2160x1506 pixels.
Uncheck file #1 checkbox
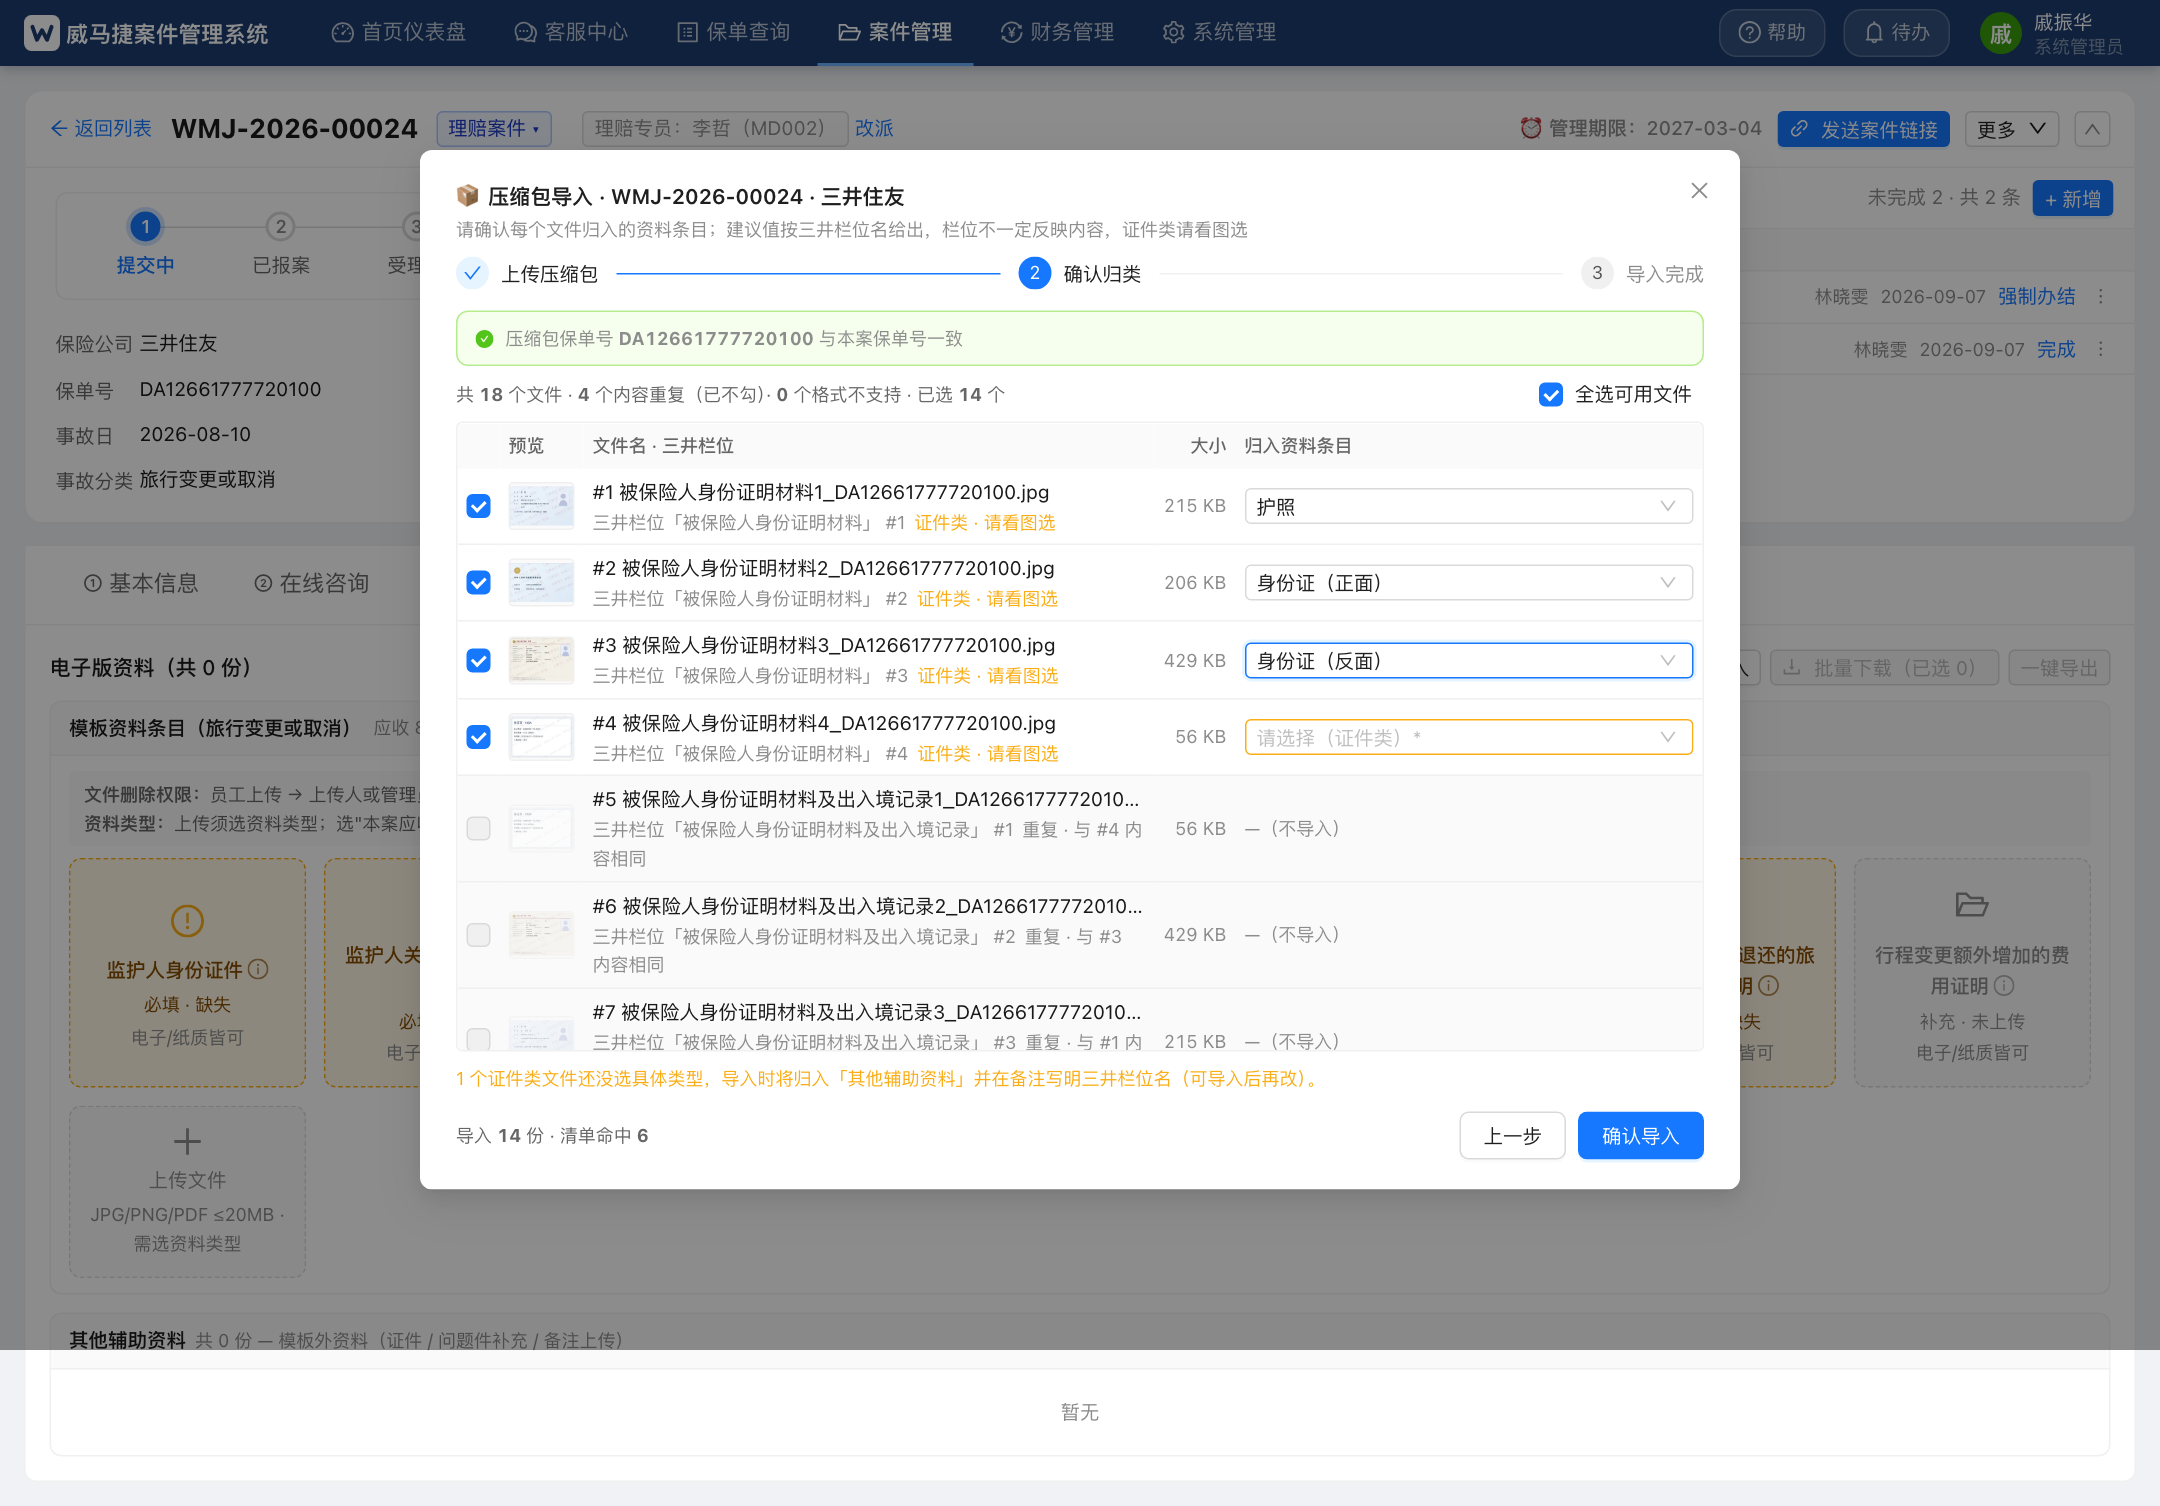pyautogui.click(x=479, y=506)
